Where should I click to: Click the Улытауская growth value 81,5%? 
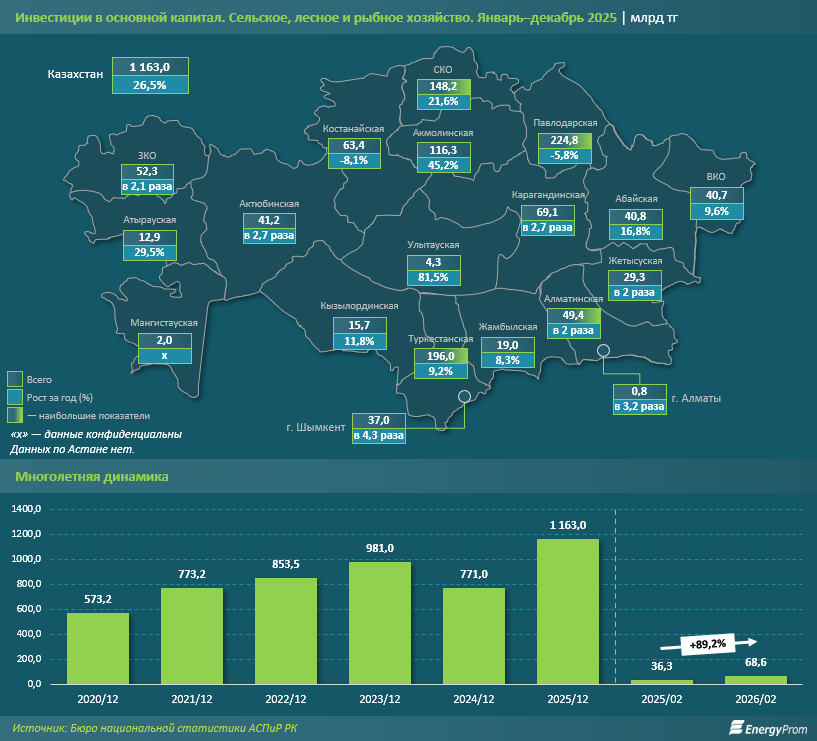[x=435, y=277]
